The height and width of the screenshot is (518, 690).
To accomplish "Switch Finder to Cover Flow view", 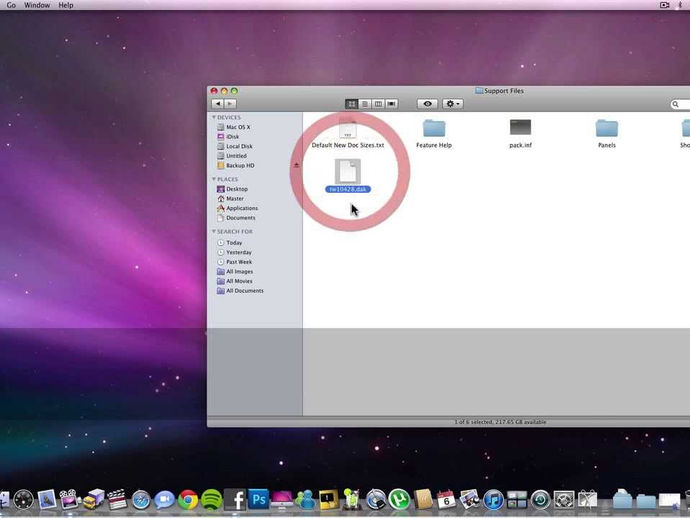I will click(x=391, y=104).
